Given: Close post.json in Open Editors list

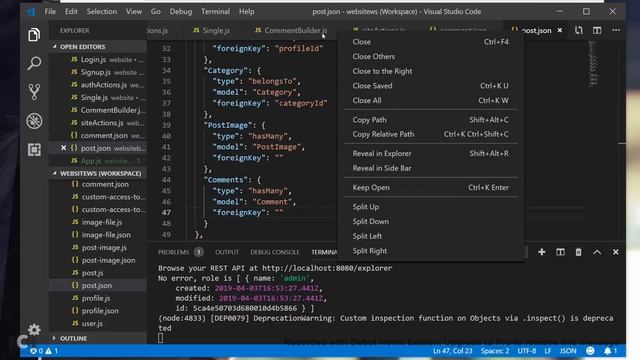Looking at the screenshot, I should 63,148.
